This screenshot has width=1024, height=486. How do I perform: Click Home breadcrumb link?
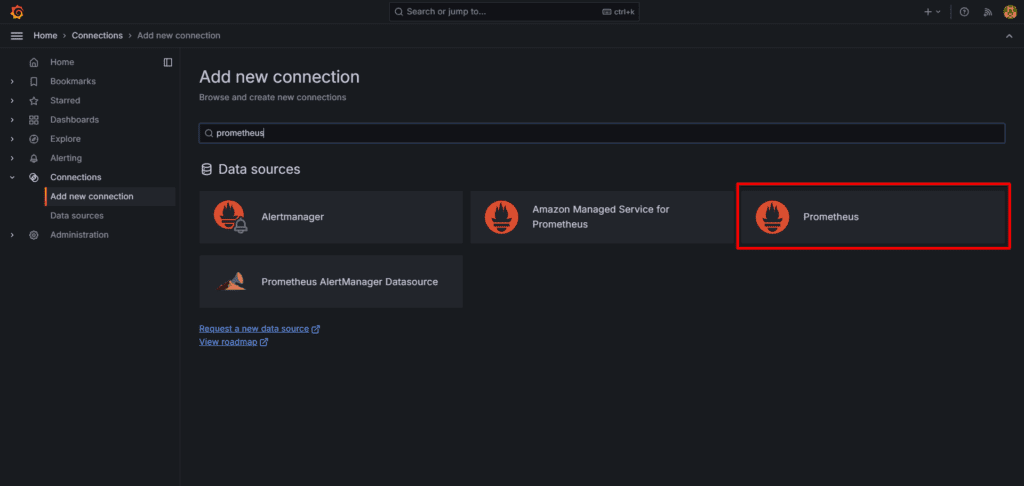pyautogui.click(x=46, y=35)
